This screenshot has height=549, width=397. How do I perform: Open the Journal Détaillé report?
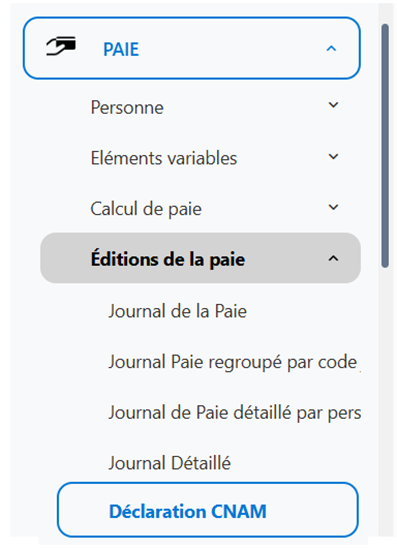[169, 463]
